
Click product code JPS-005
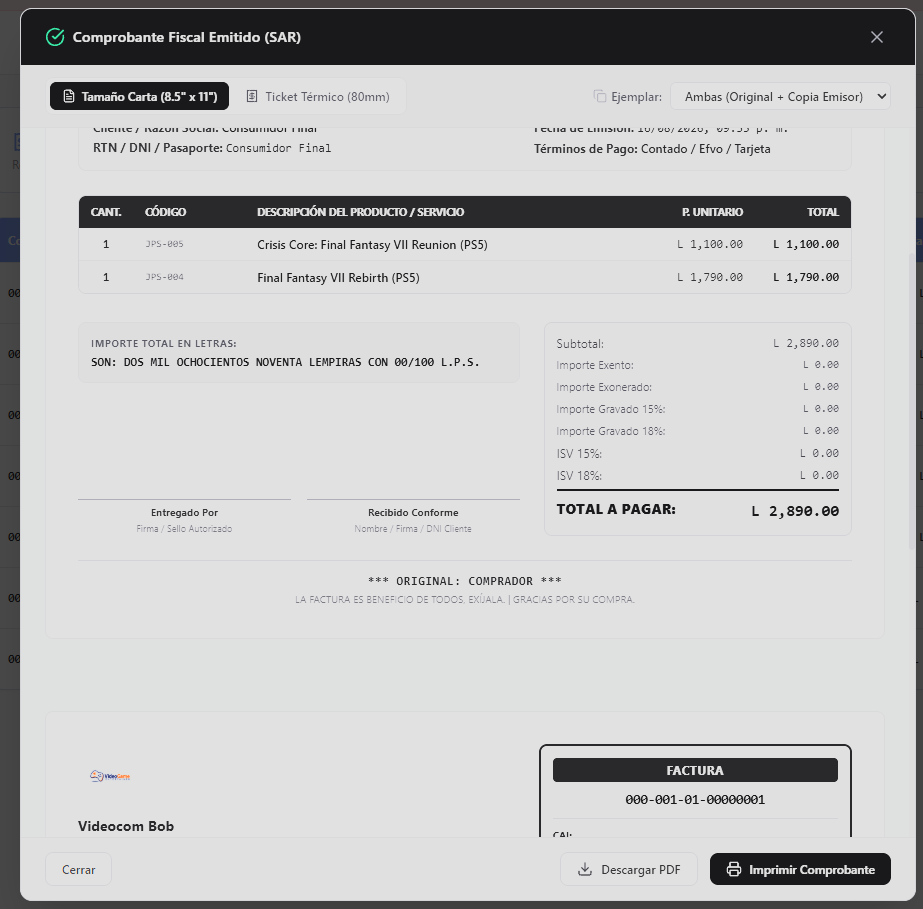(x=165, y=244)
